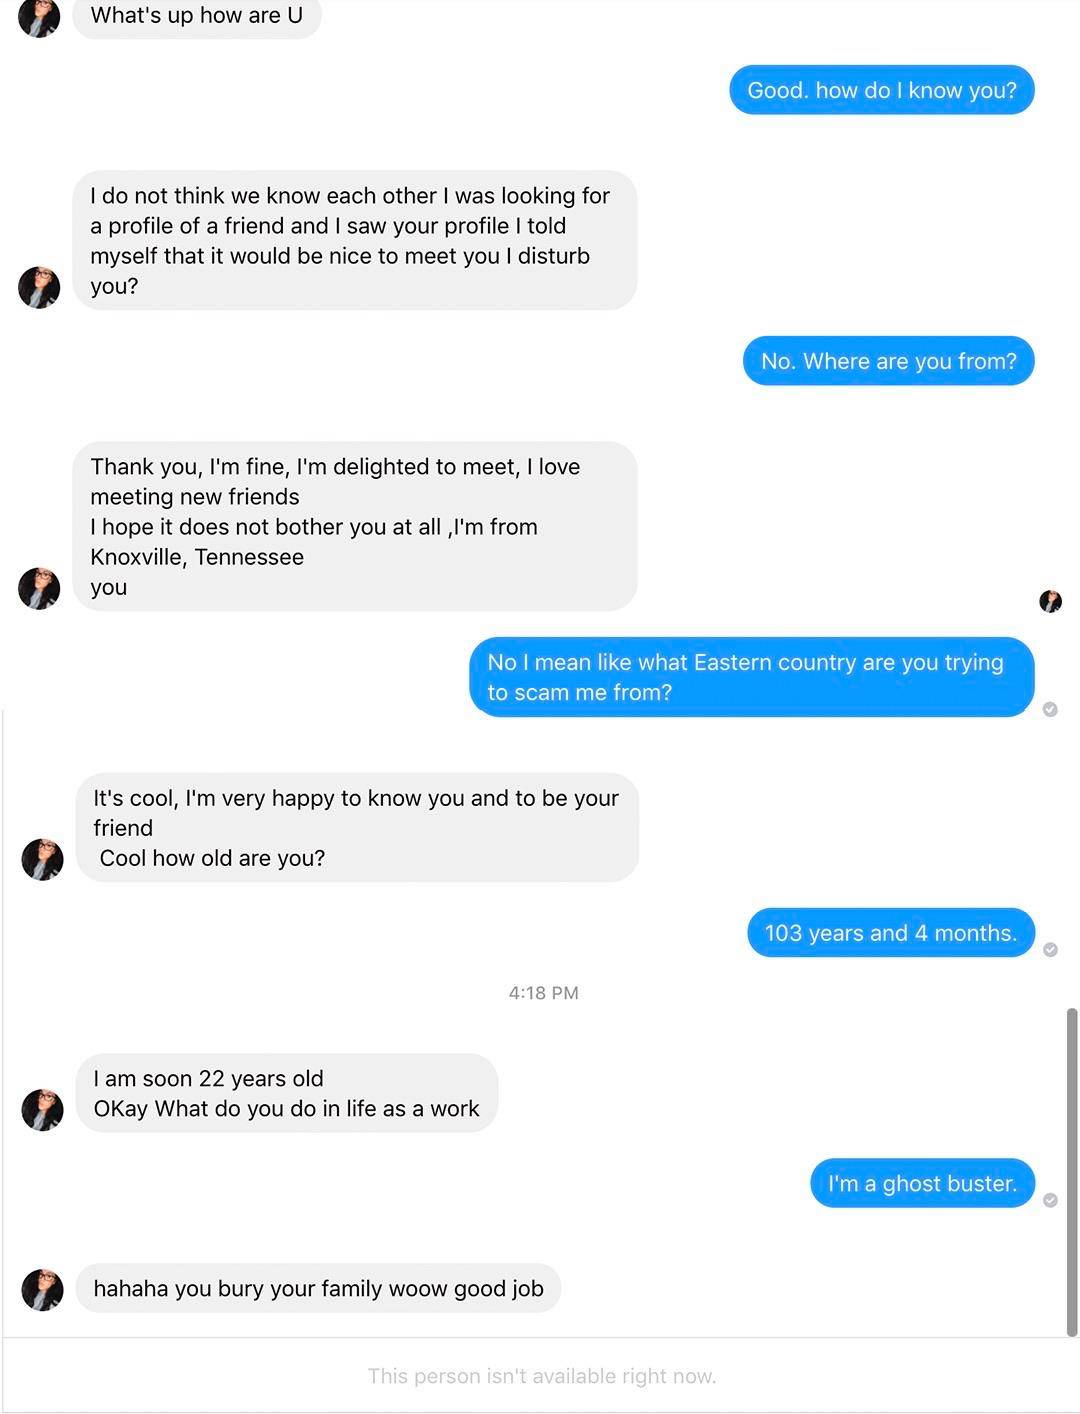Click the "No. Where are you from?" message bubble
Viewport: 1080px width, 1414px height.
(888, 361)
